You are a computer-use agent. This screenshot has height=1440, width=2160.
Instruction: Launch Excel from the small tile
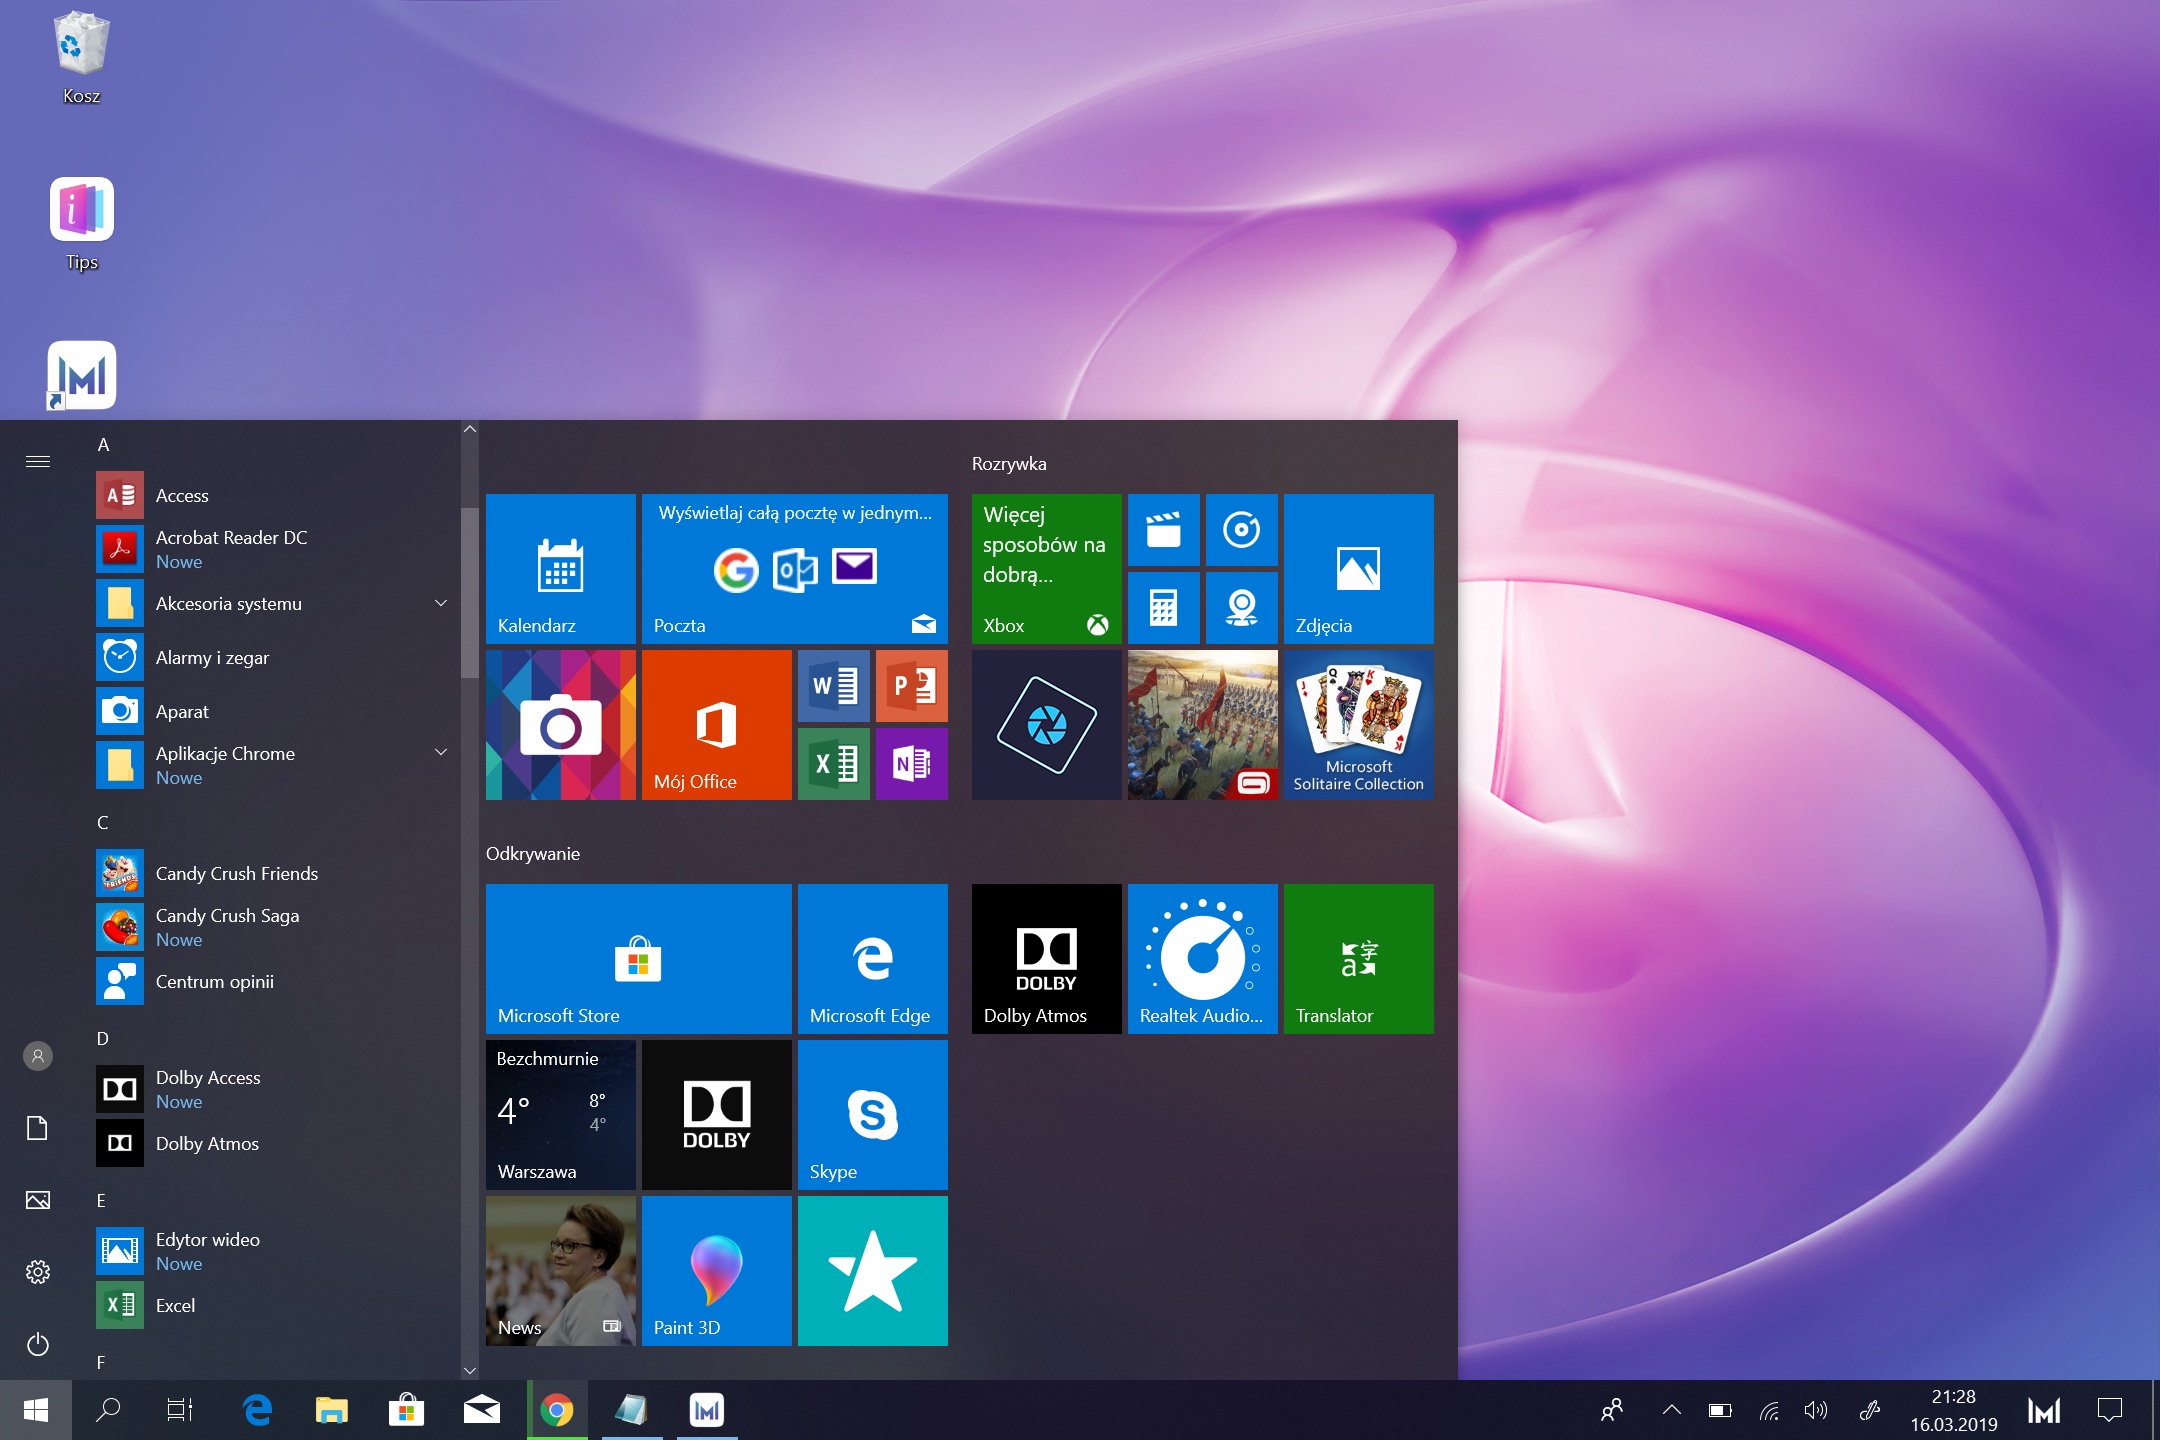[834, 764]
